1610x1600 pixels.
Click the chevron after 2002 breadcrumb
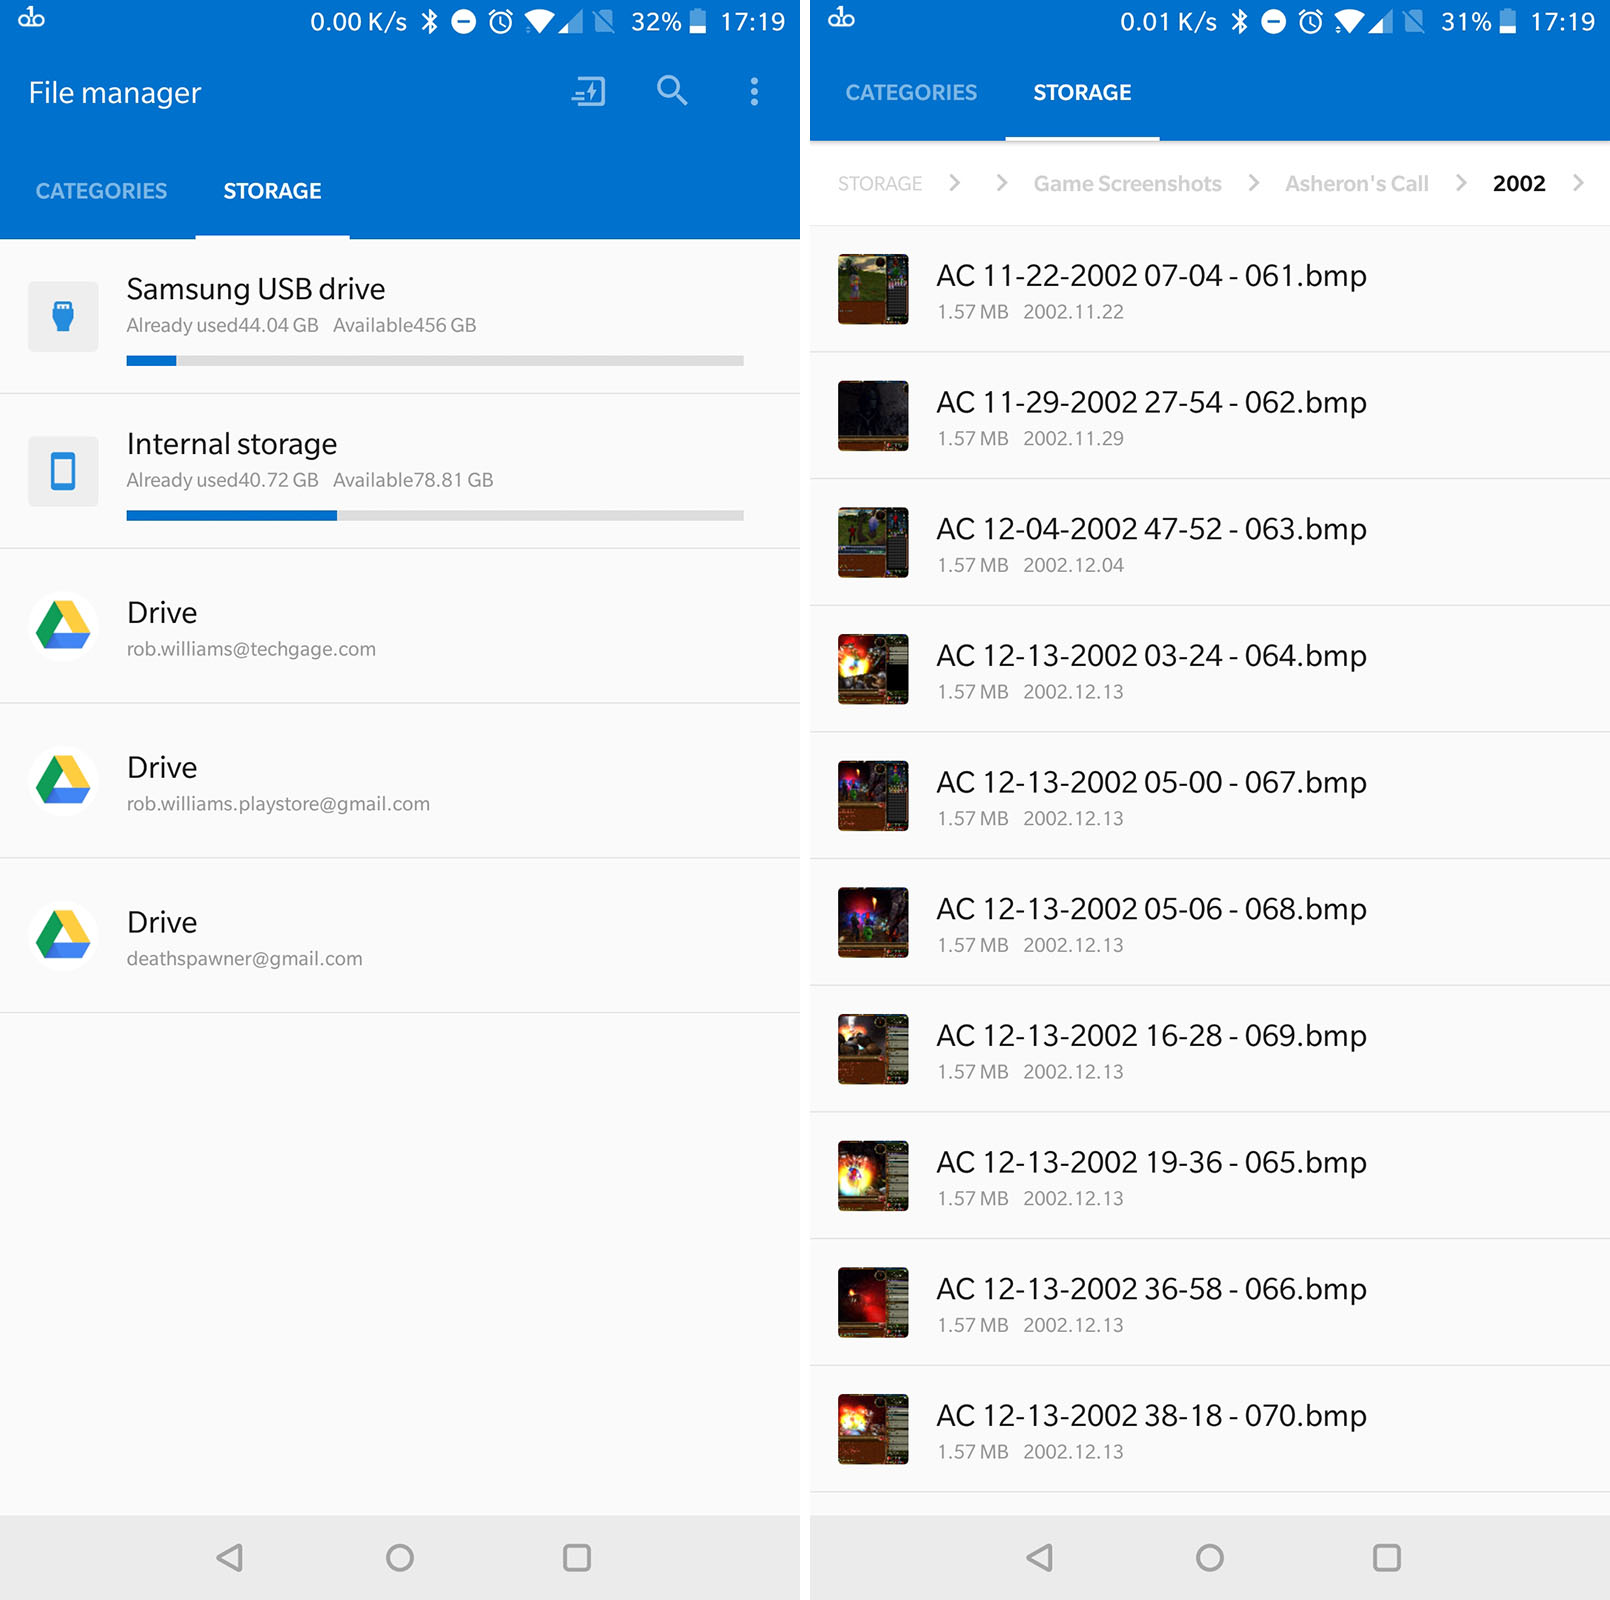1578,183
